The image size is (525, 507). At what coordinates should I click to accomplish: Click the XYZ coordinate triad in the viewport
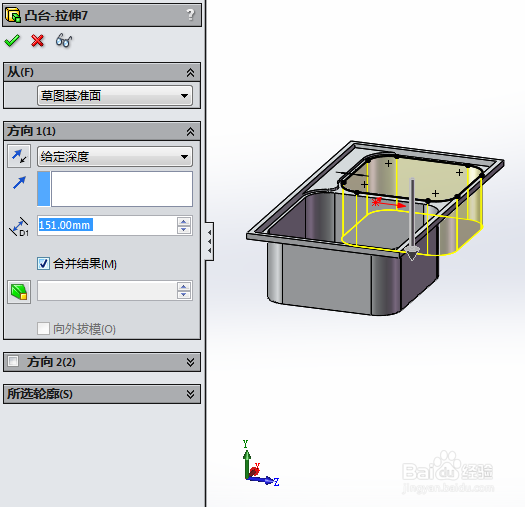(261, 464)
